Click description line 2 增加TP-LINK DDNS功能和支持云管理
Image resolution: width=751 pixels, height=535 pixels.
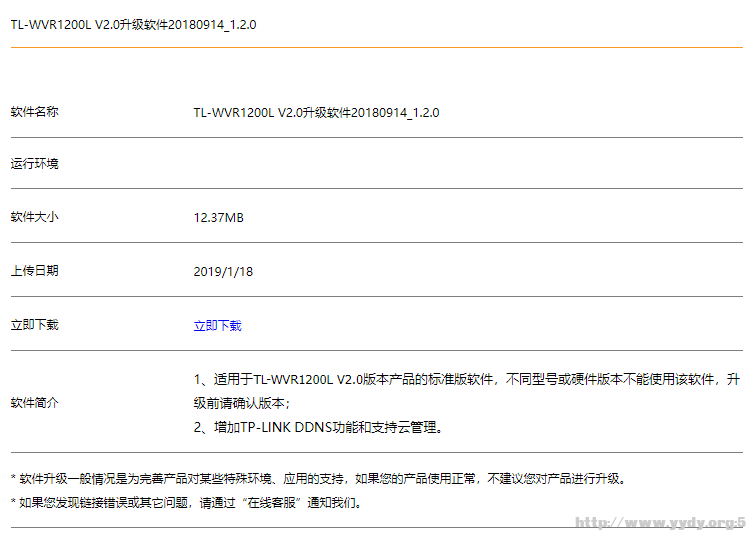click(x=318, y=427)
